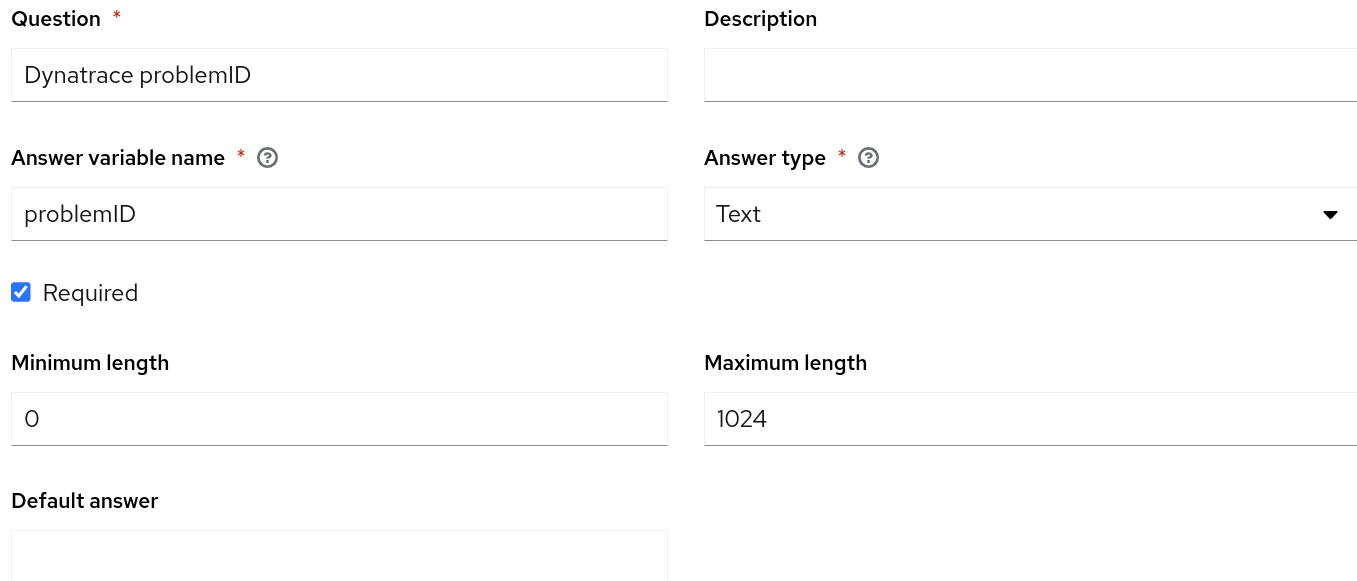Expand Answer type dropdown via caret arrow

point(1330,215)
